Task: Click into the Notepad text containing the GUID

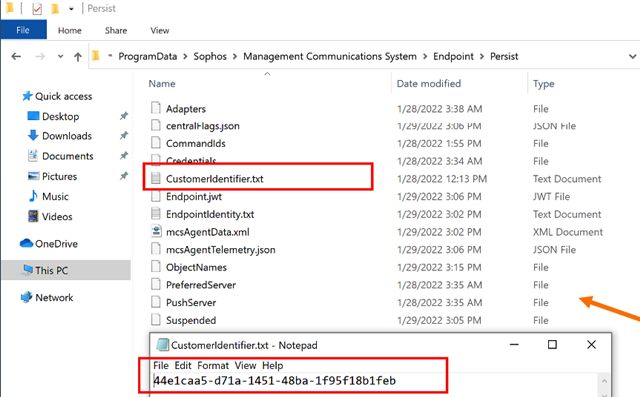Action: coord(274,381)
